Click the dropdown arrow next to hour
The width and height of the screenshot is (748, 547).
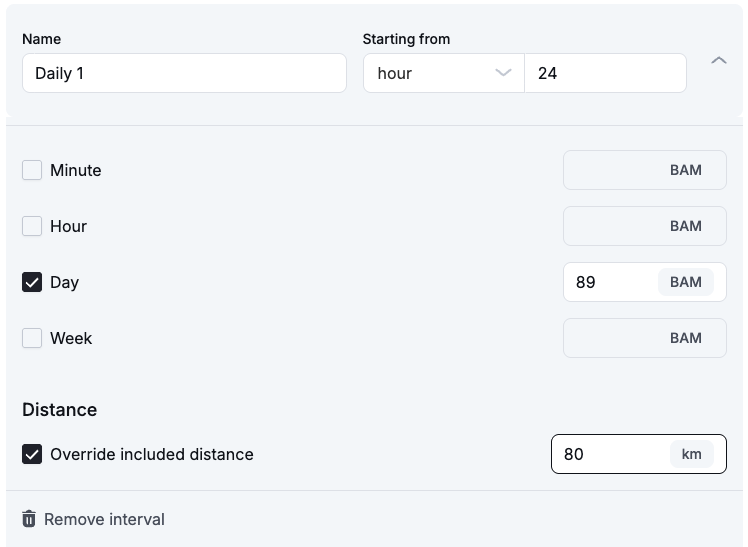click(503, 73)
